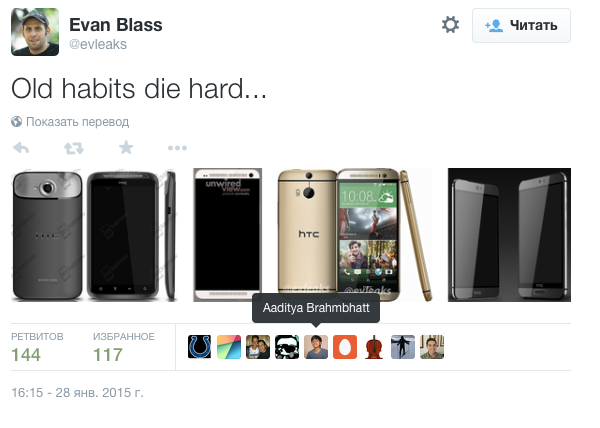
Task: Open the tweet settings gear menu
Action: pyautogui.click(x=450, y=25)
